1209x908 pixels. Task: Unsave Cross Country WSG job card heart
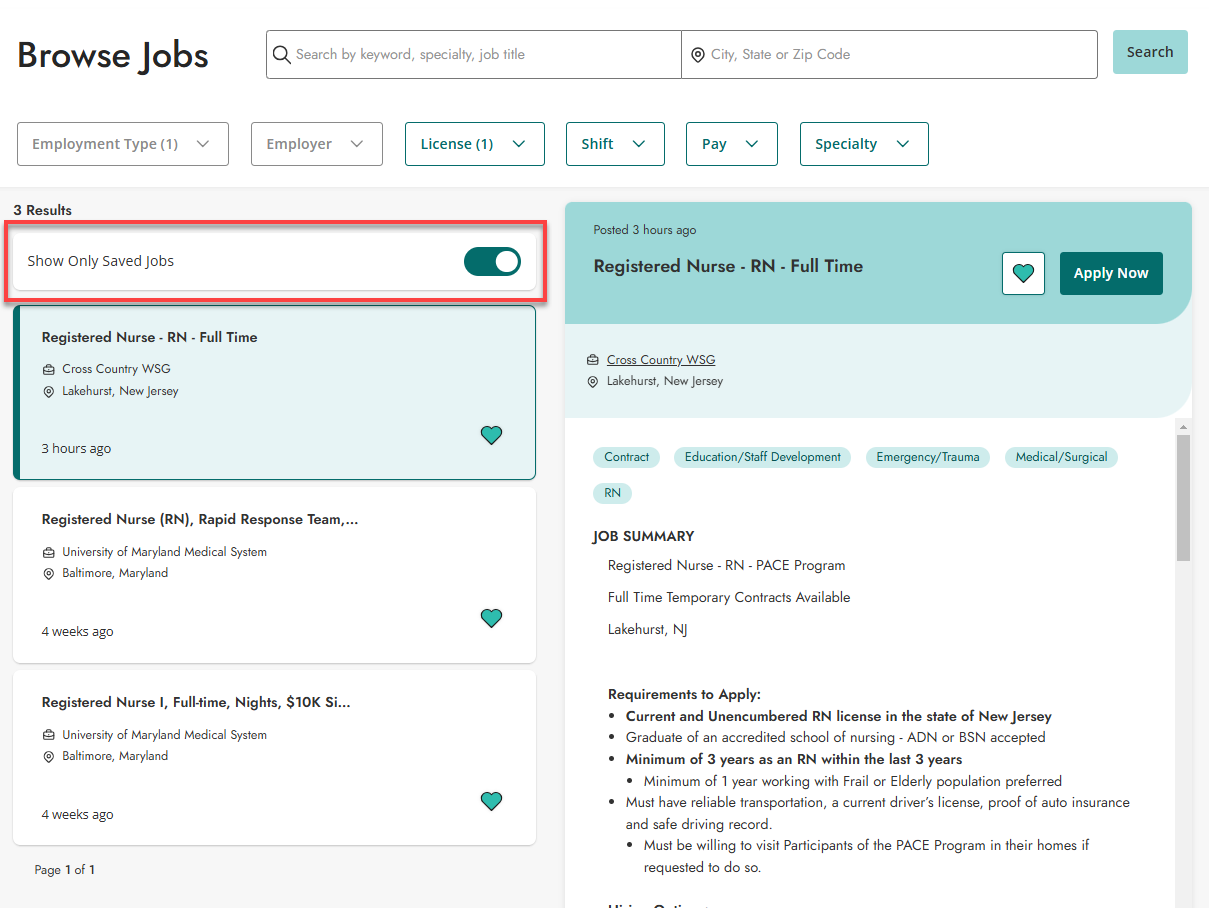491,435
